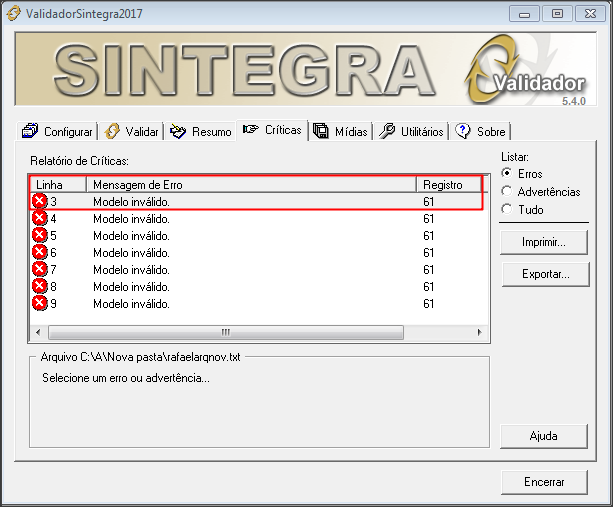Sort by the Linha column header
Screen dimensions: 613x507
point(58,185)
